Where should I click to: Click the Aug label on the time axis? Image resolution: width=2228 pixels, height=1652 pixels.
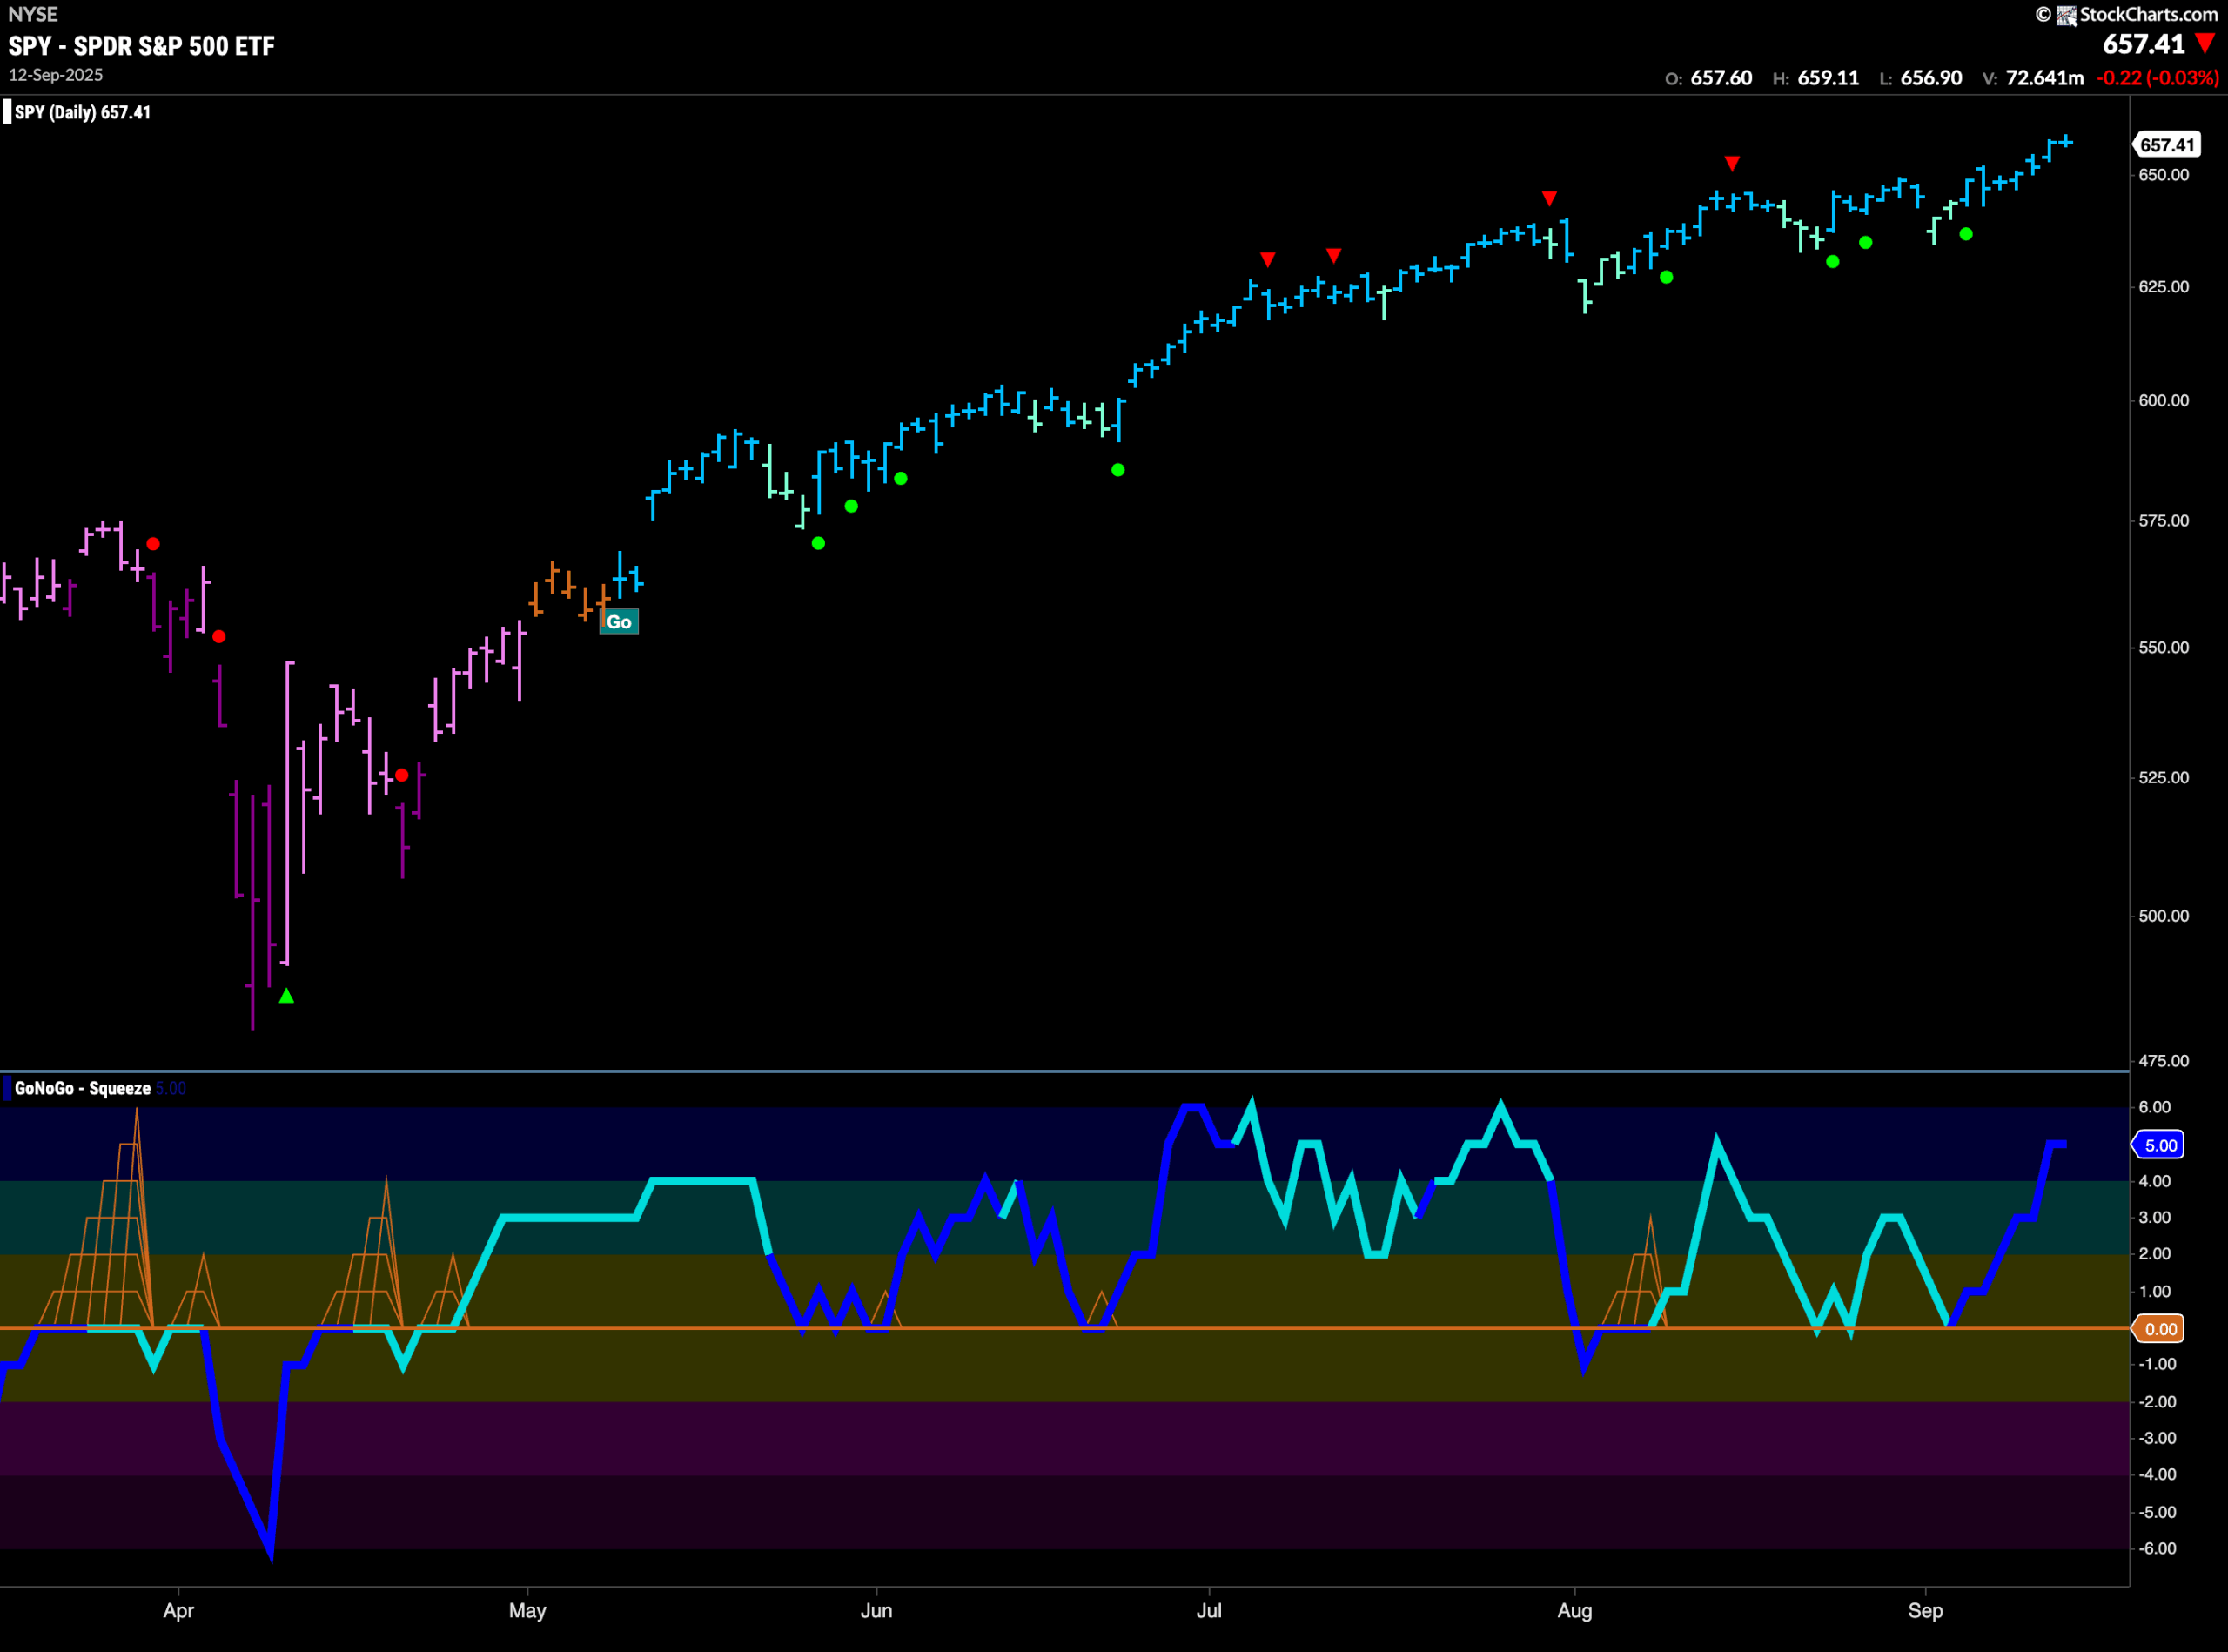point(1575,1610)
